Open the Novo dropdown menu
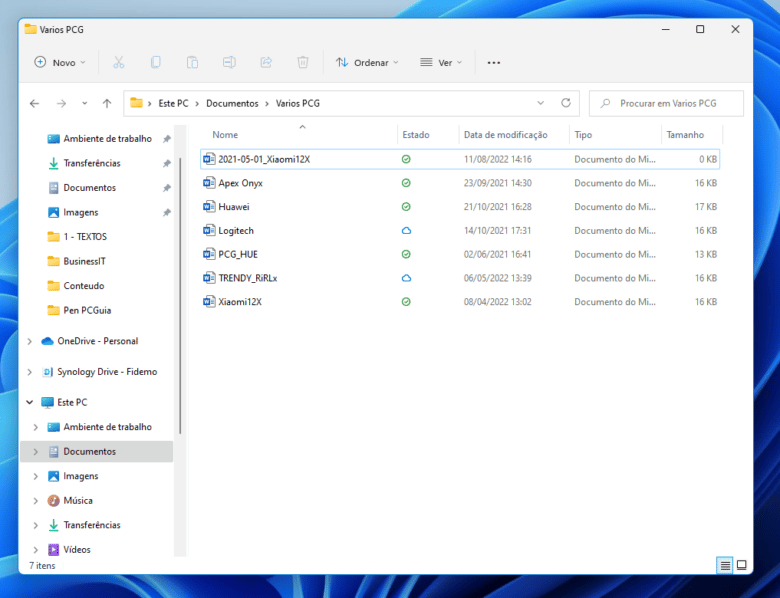 60,62
